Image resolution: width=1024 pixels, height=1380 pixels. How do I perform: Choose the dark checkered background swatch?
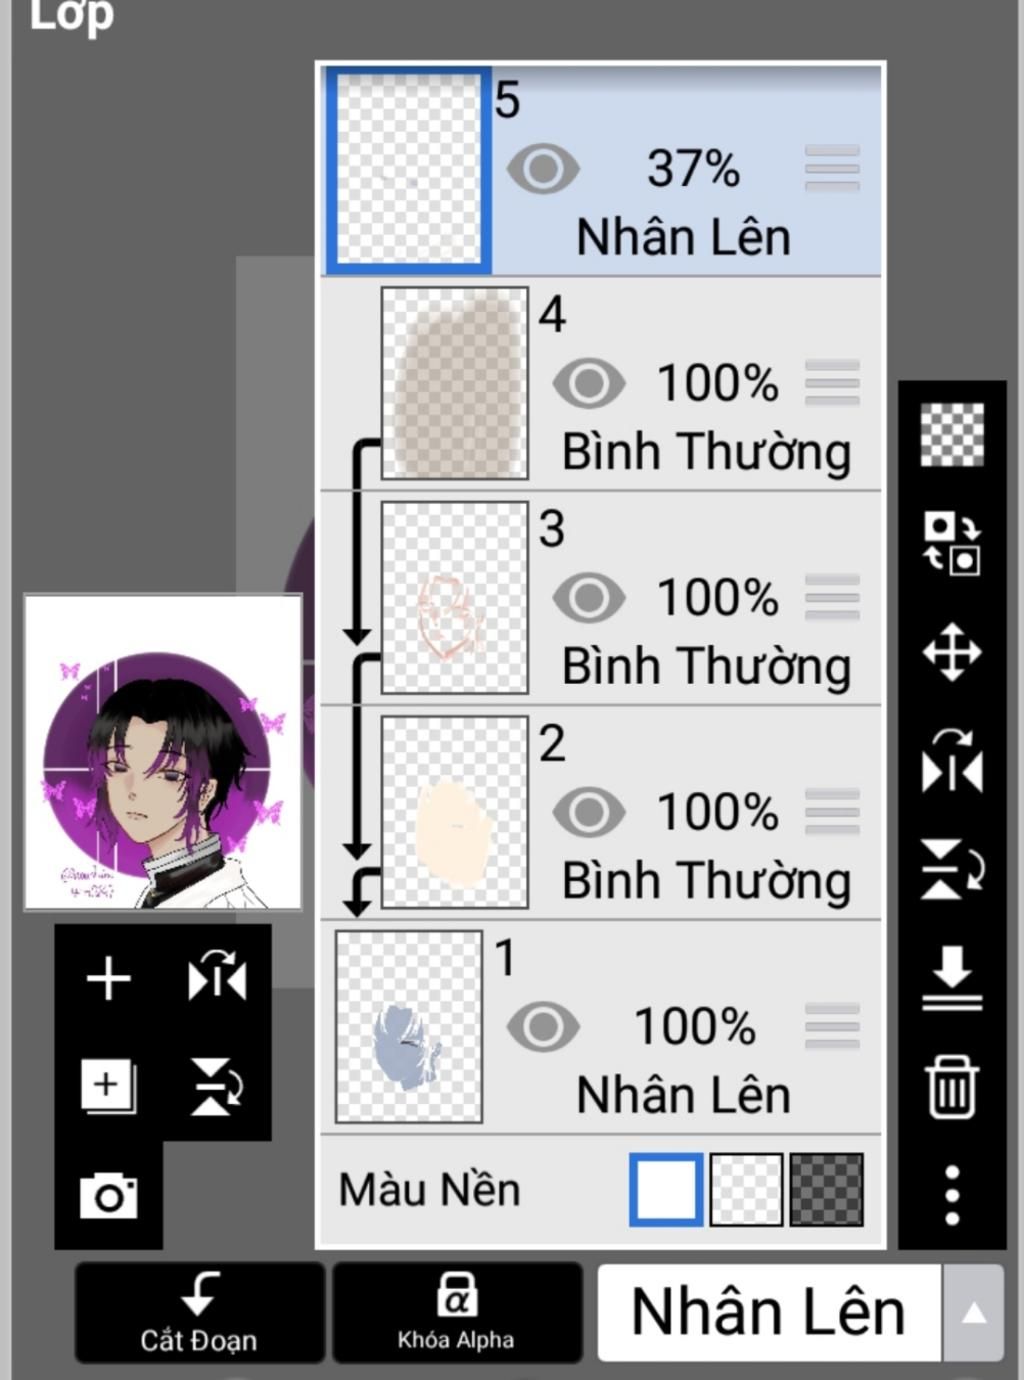click(826, 1190)
